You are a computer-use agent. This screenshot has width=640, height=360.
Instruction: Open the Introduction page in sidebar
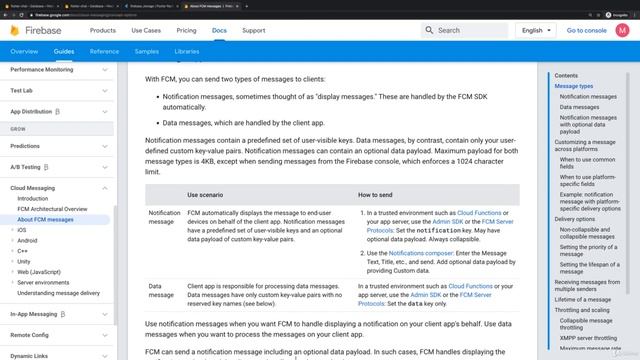tap(33, 198)
